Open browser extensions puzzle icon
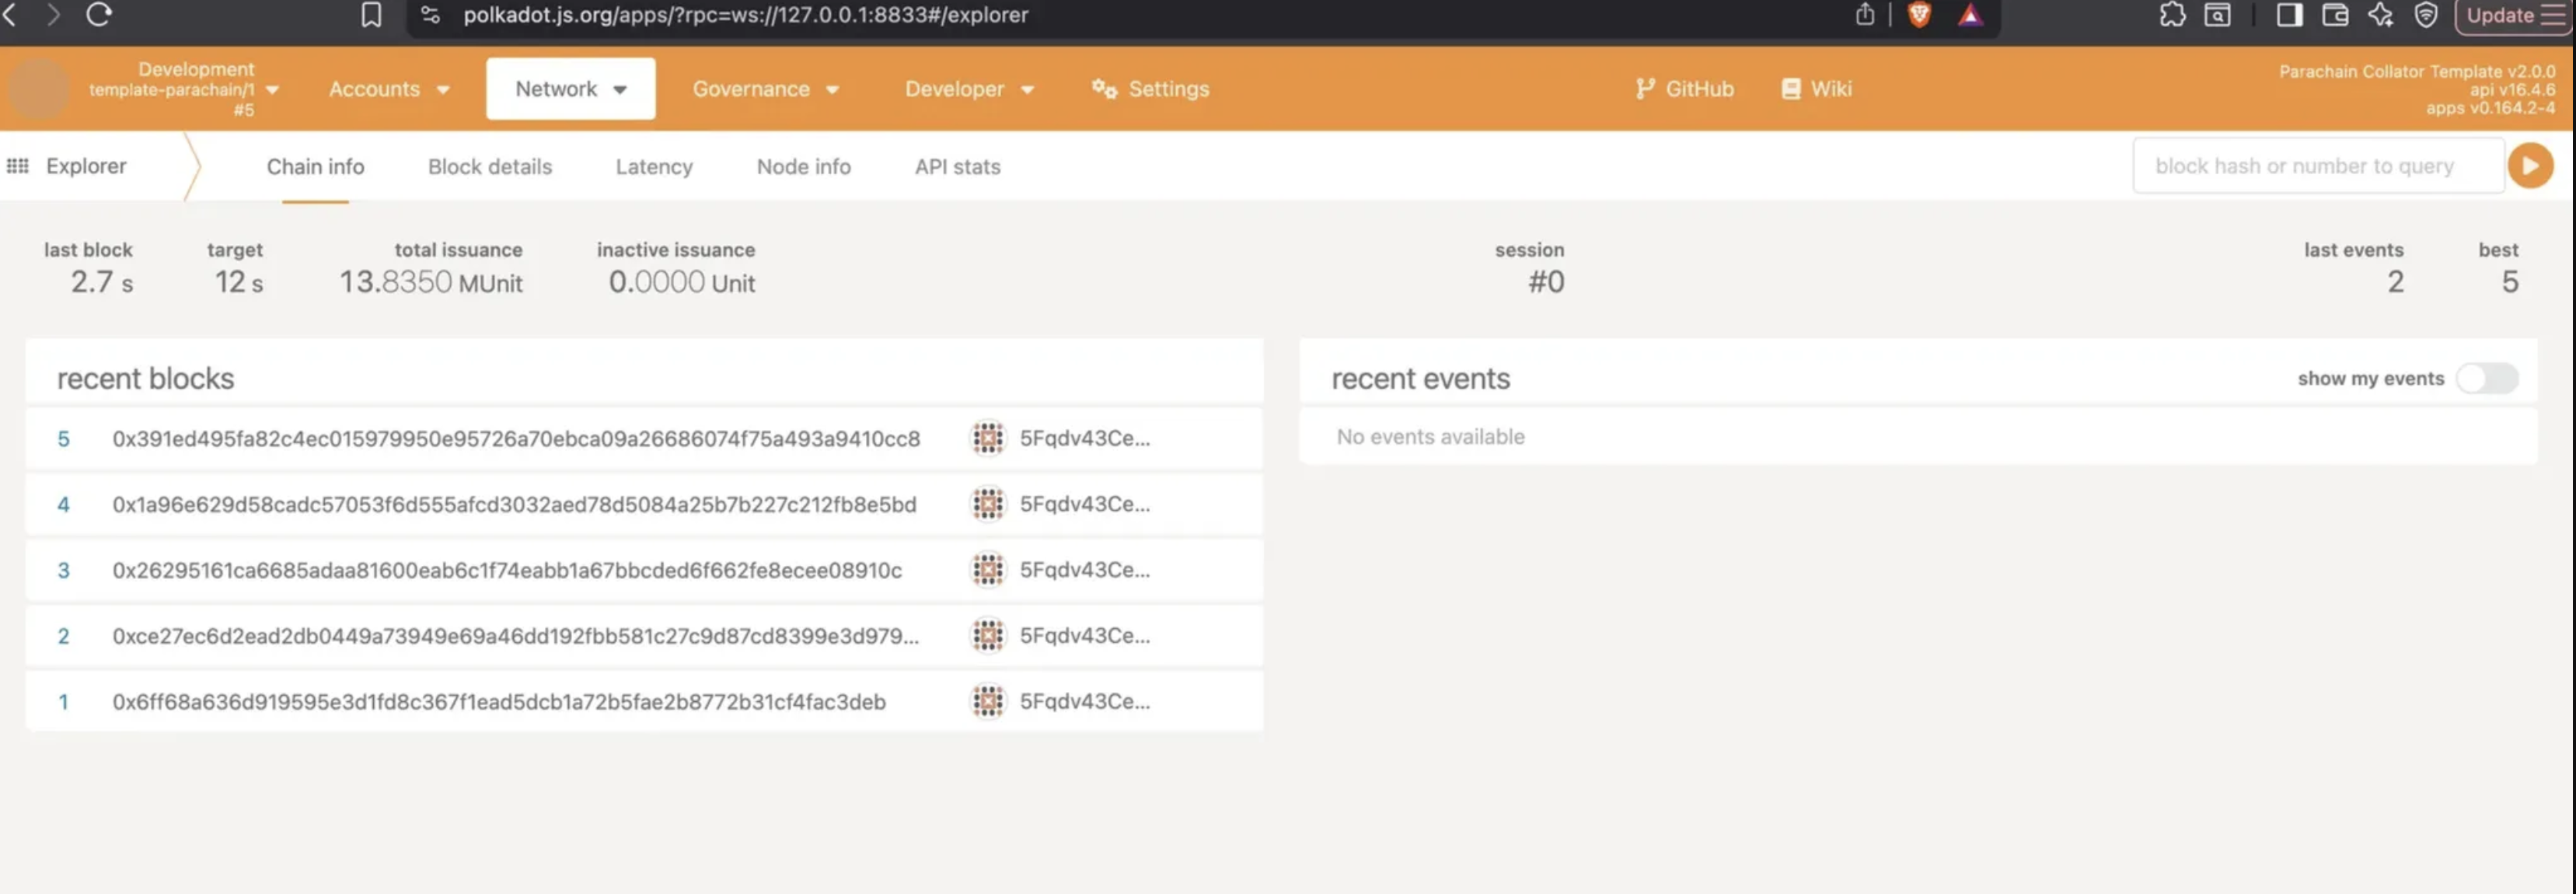 coord(2172,15)
